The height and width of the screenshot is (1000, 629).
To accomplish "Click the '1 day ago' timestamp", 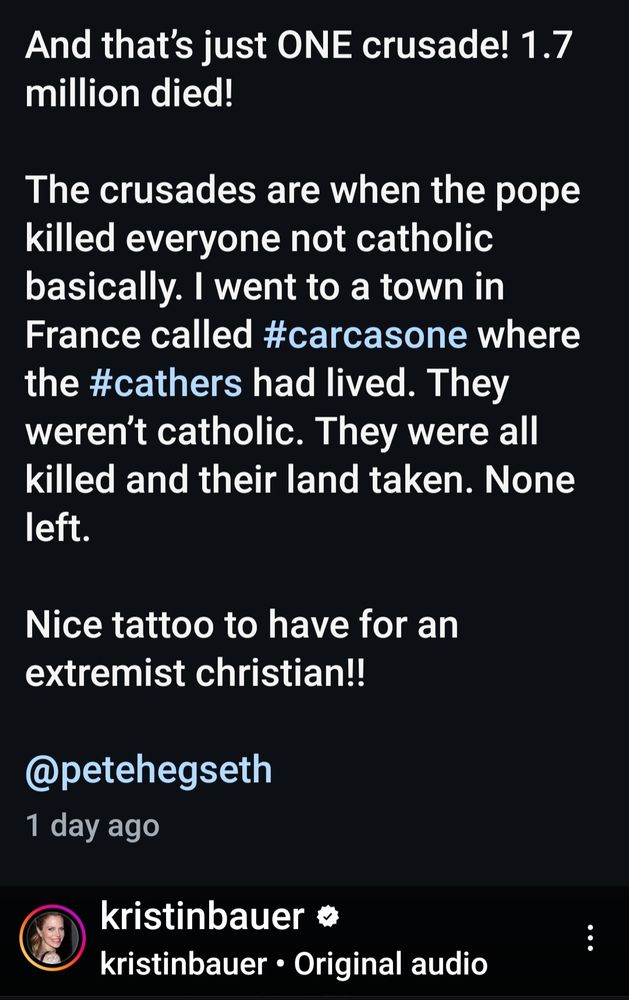I will coord(92,825).
